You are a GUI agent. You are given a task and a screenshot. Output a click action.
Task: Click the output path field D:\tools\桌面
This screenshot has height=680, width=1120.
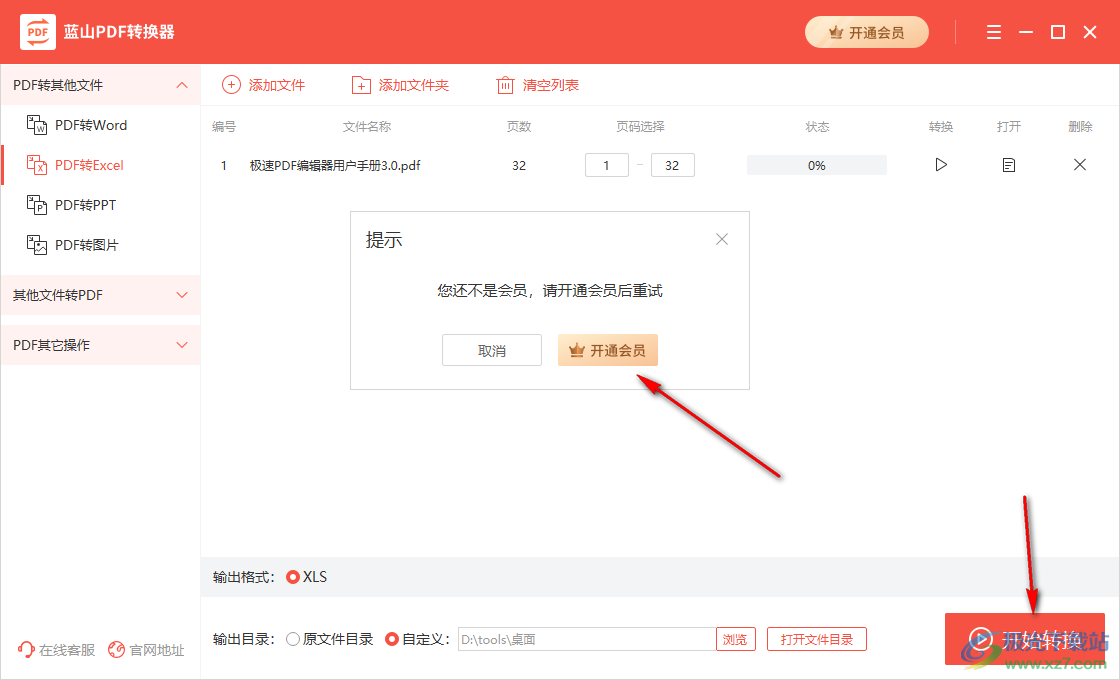coord(586,639)
